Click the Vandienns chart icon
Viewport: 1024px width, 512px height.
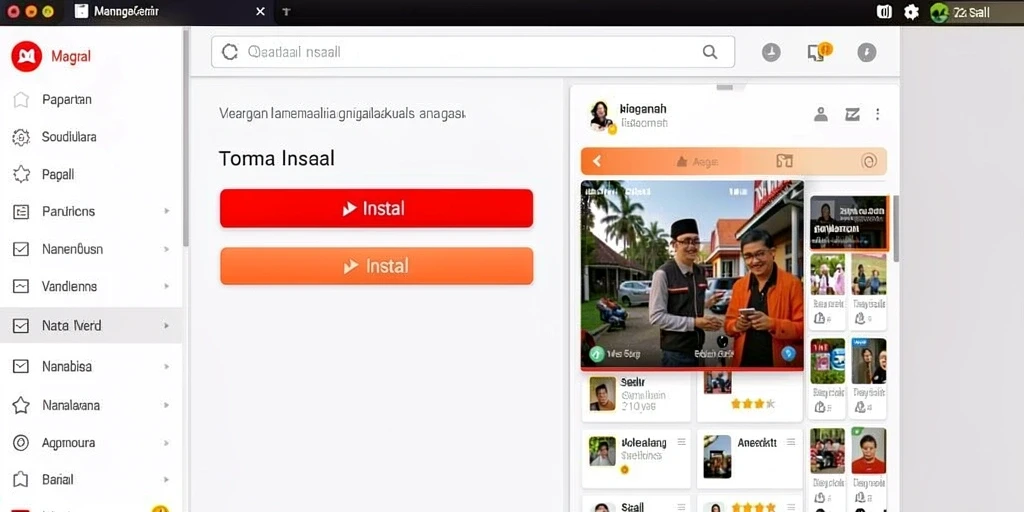point(21,286)
